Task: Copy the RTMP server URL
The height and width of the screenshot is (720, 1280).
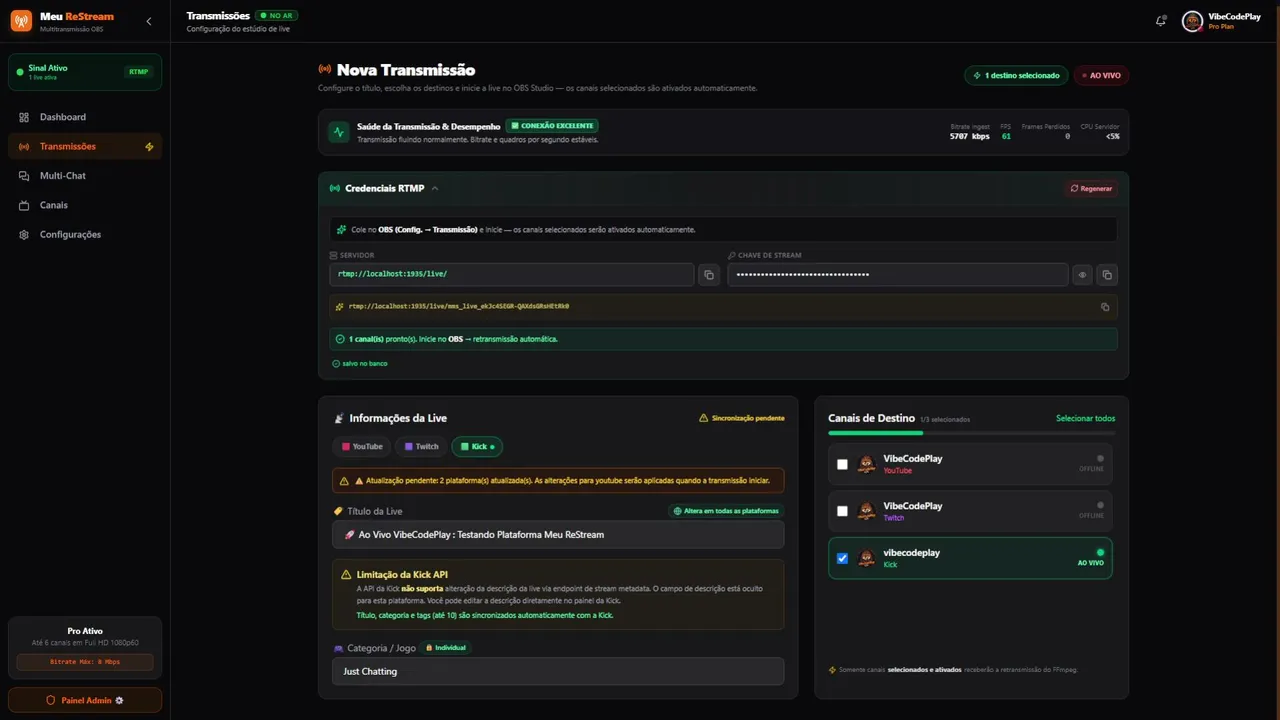Action: point(709,275)
